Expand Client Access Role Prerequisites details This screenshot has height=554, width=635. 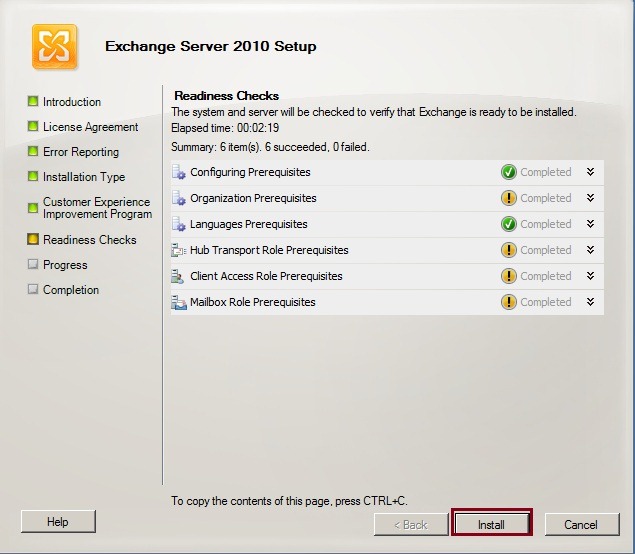pos(590,276)
